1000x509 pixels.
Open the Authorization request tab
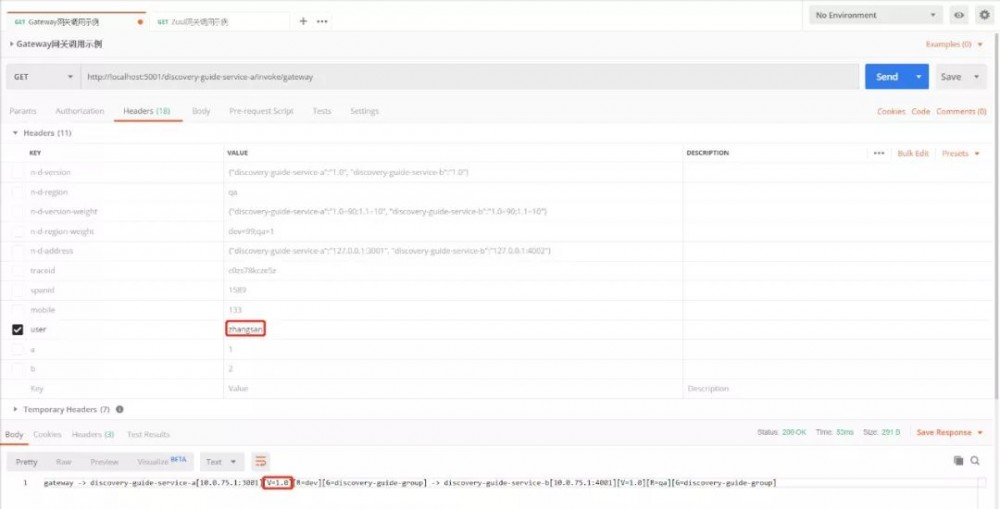80,111
